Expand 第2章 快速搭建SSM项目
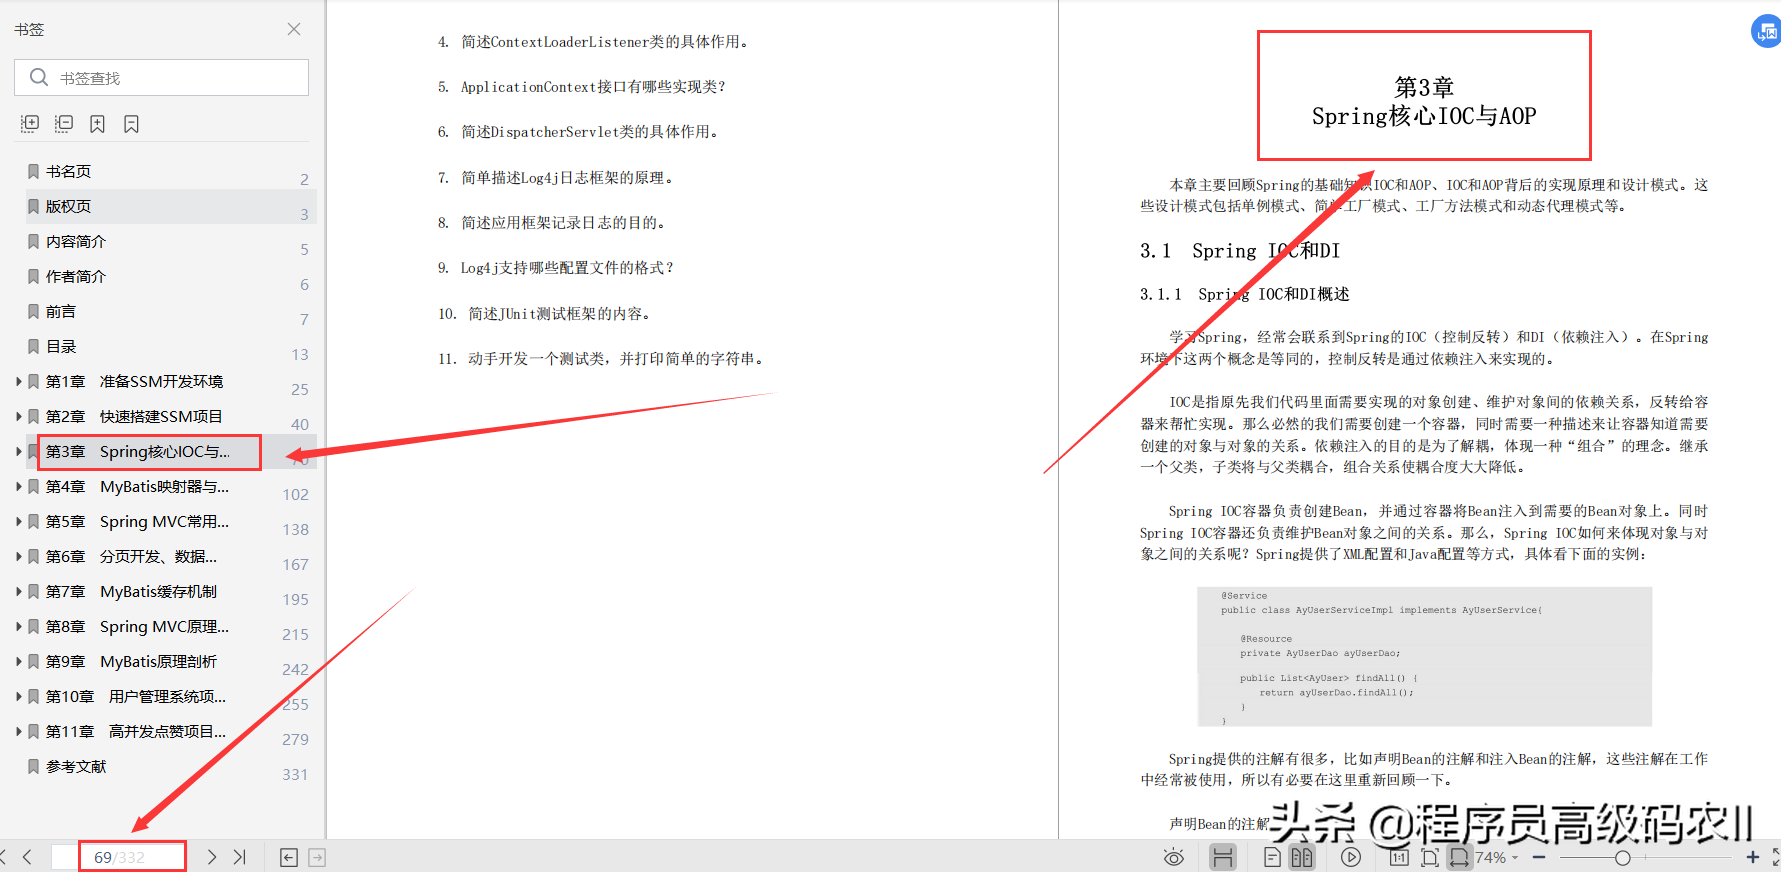The image size is (1781, 872). coord(19,416)
